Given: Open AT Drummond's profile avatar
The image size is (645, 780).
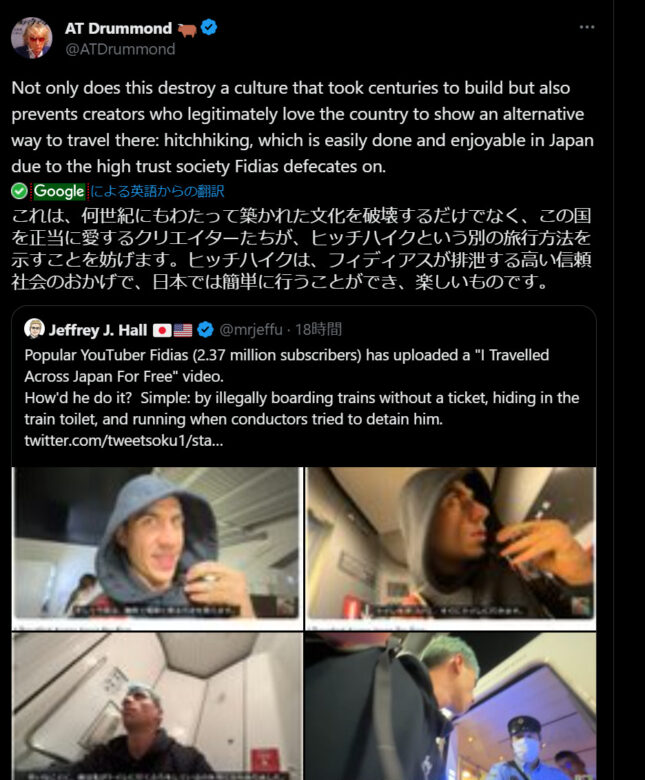Looking at the screenshot, I should (x=32, y=38).
